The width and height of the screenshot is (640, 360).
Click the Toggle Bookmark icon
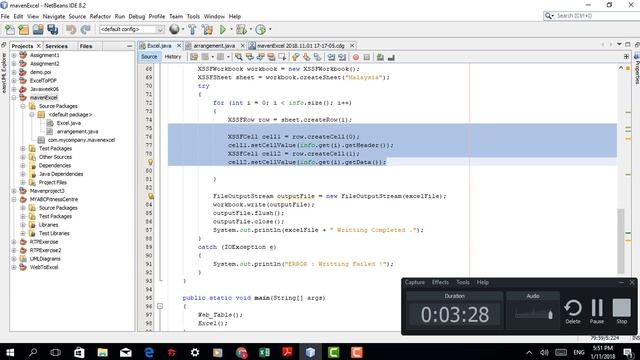point(317,57)
